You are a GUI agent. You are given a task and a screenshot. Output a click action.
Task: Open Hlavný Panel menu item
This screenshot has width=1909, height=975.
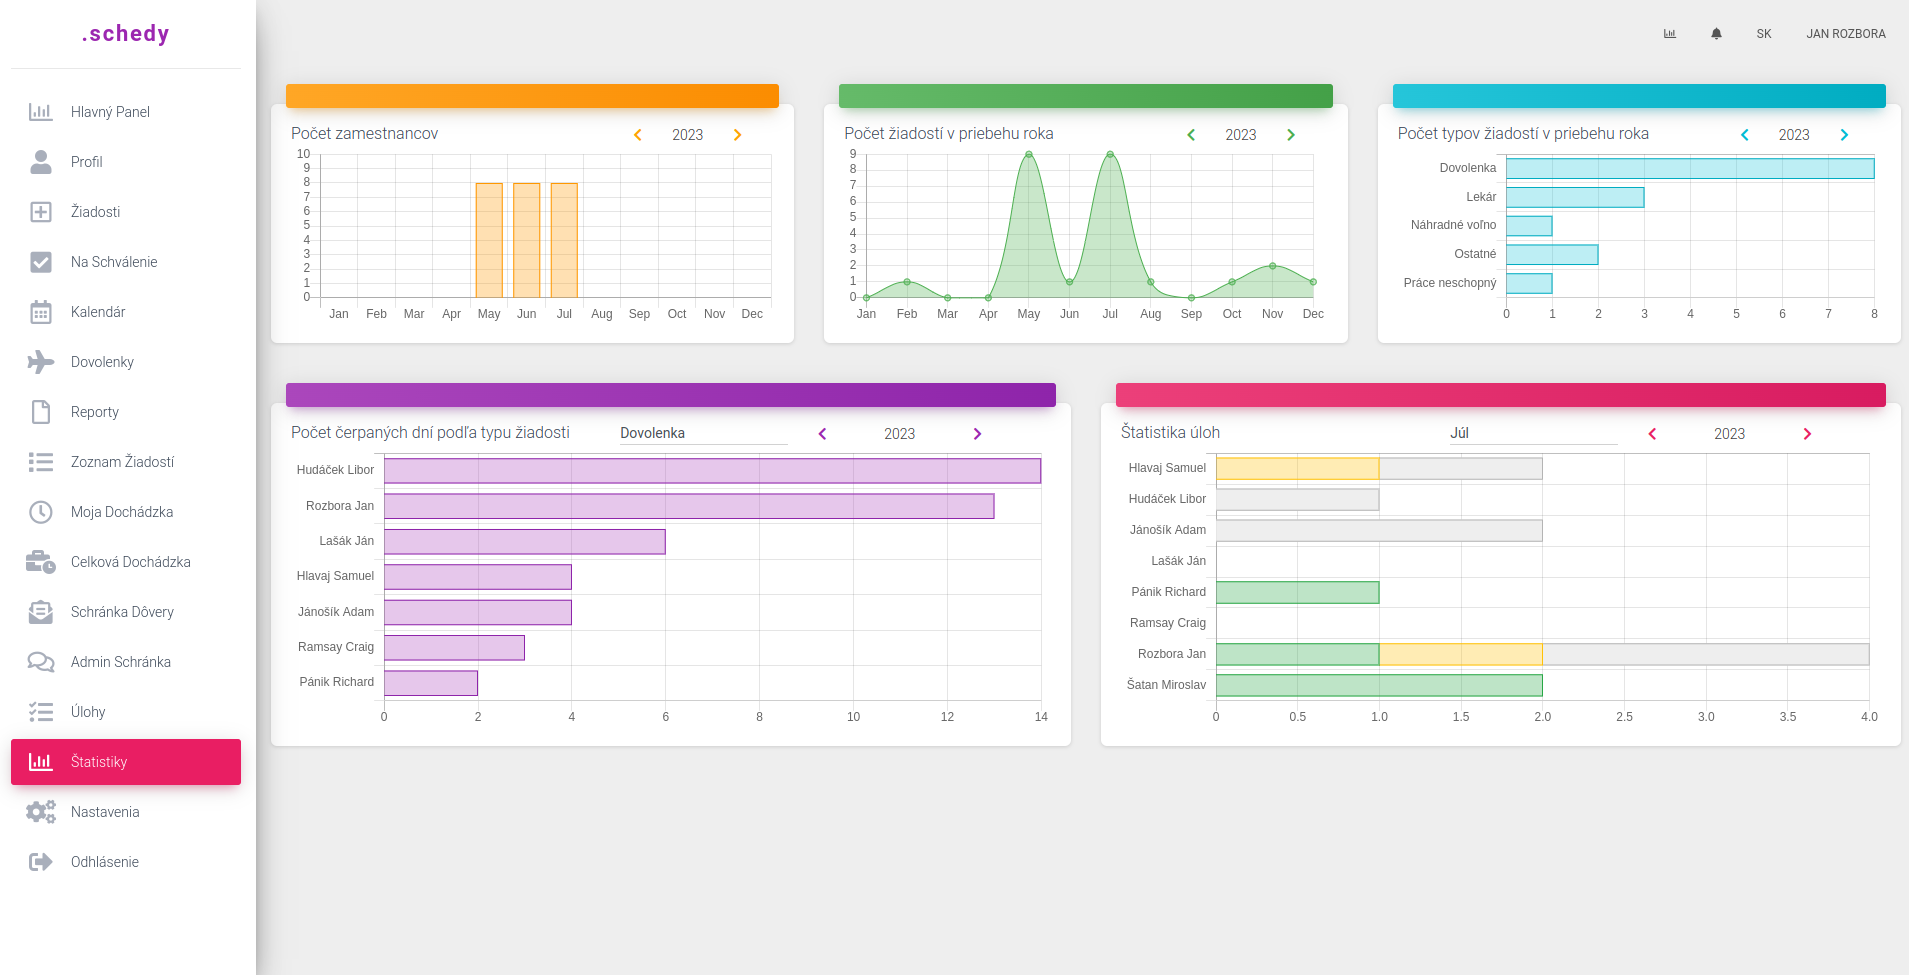(x=126, y=112)
